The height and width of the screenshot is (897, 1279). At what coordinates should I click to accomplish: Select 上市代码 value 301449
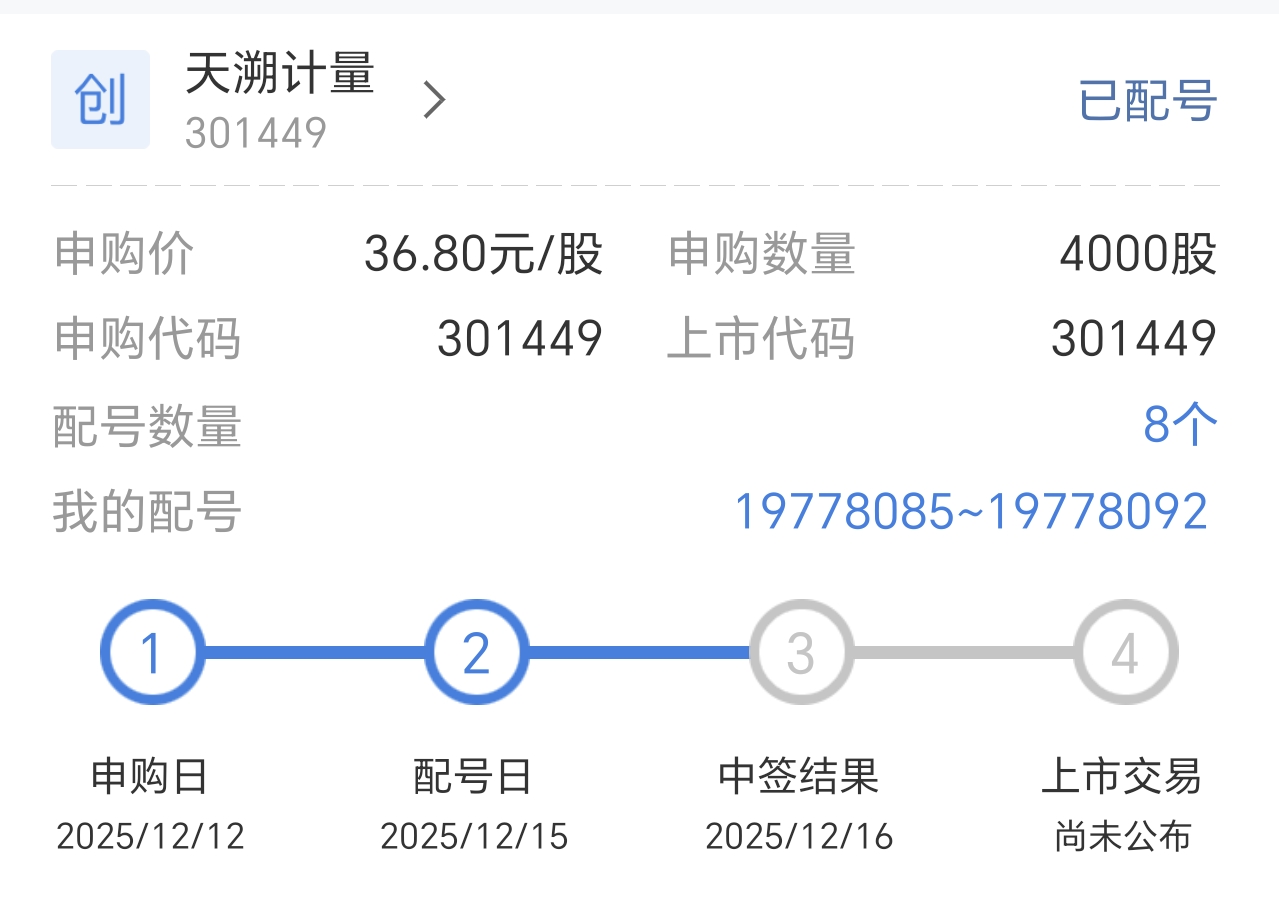click(1134, 339)
